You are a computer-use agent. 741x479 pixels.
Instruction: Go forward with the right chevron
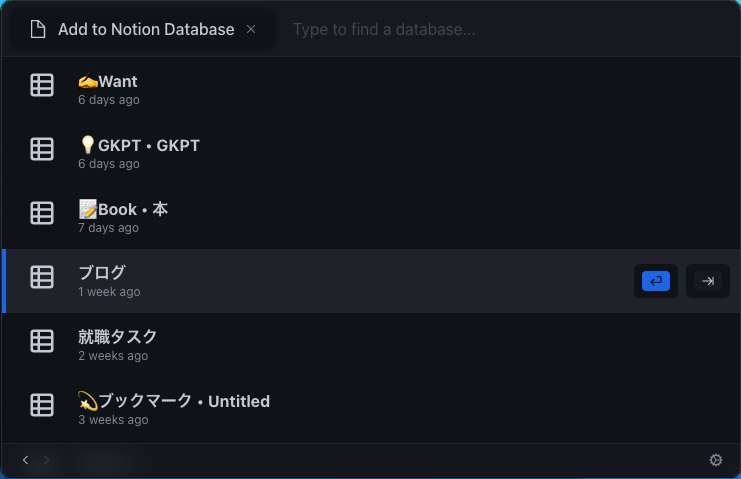(46, 460)
